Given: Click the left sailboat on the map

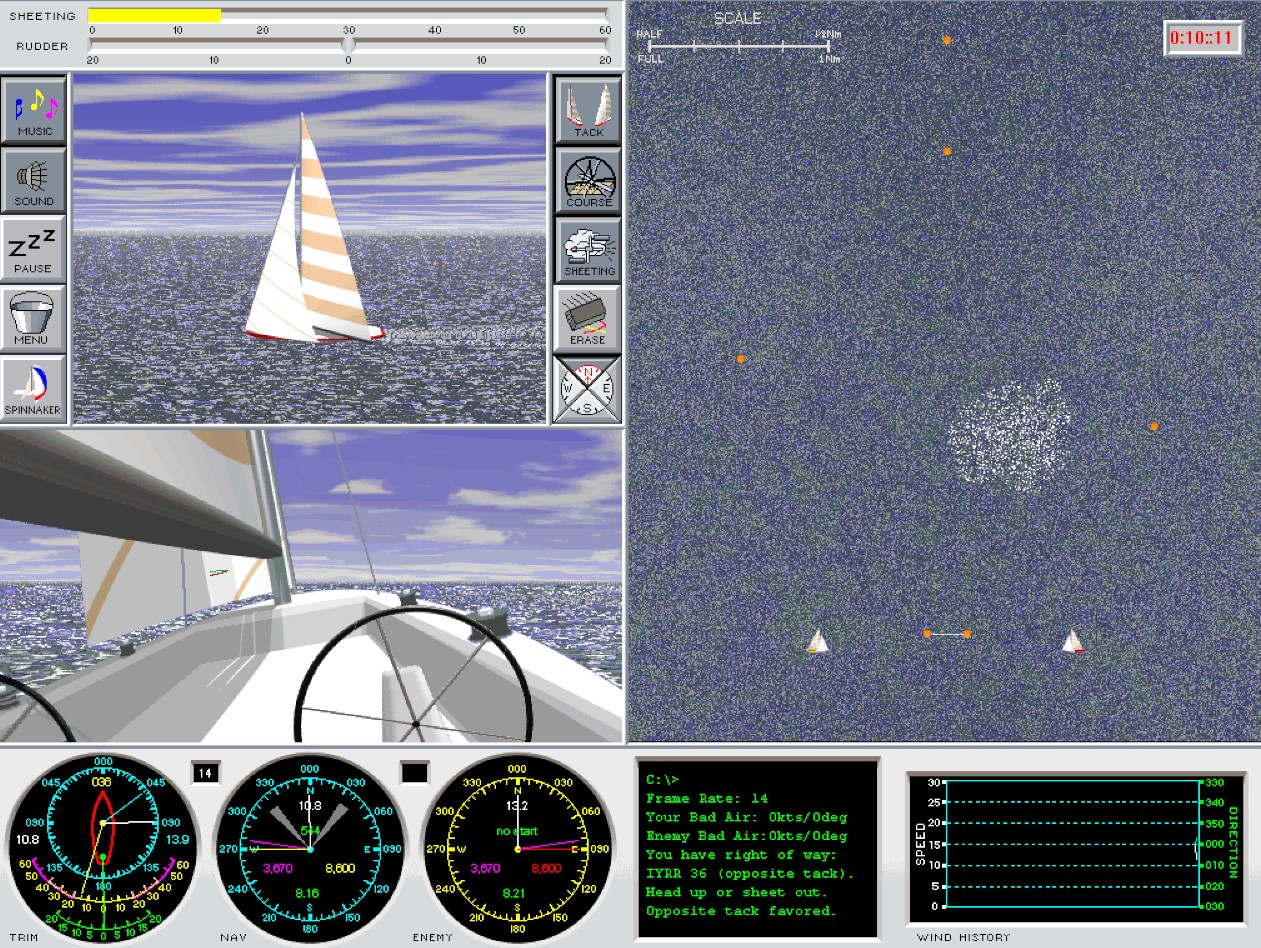Looking at the screenshot, I should (x=818, y=641).
